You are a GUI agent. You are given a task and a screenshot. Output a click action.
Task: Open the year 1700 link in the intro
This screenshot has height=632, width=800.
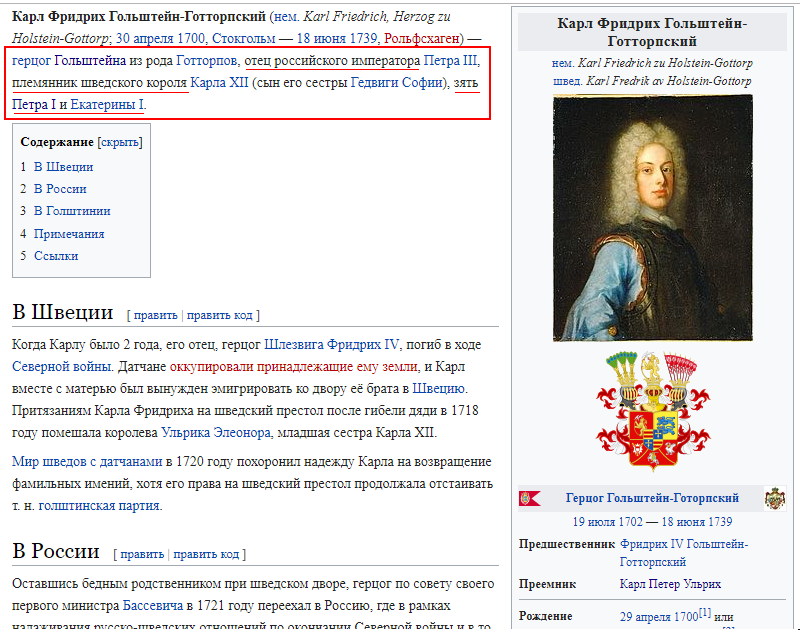[x=191, y=38]
